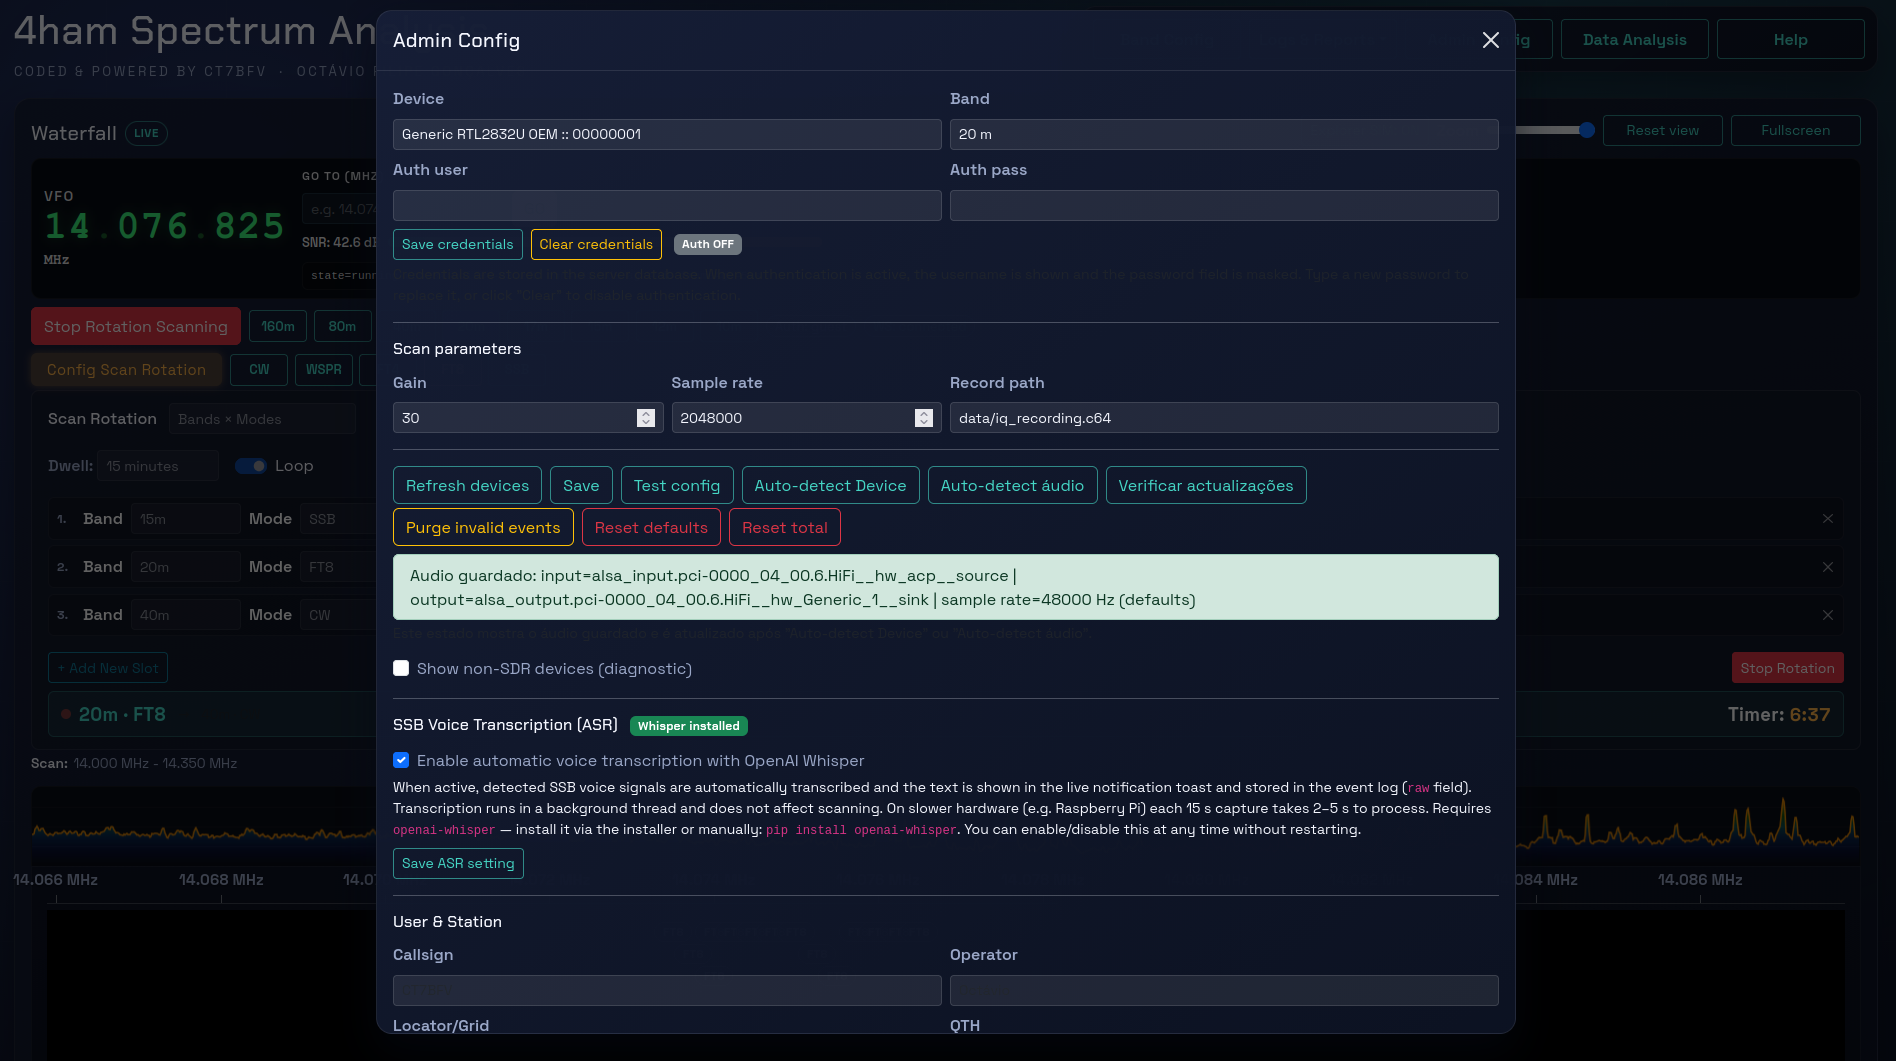Viewport: 1896px width, 1061px height.
Task: Open the Device dropdown
Action: pyautogui.click(x=667, y=134)
